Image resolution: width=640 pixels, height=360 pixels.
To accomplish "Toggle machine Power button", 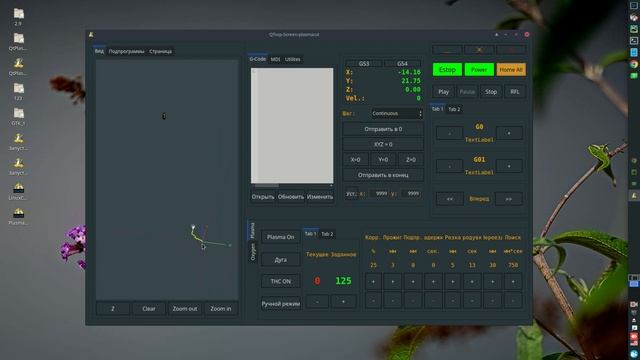I will [479, 70].
